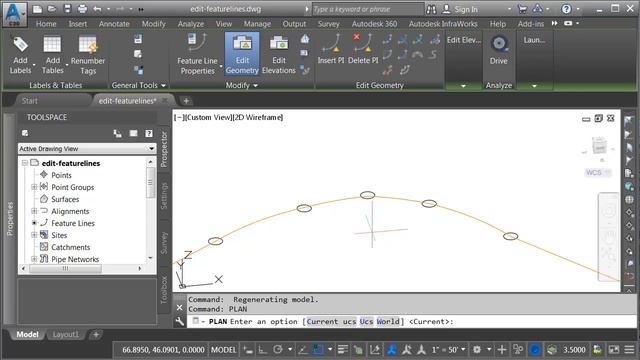Click the toolspace horizontal scrollbar
The width and height of the screenshot is (640, 360).
coord(65,269)
